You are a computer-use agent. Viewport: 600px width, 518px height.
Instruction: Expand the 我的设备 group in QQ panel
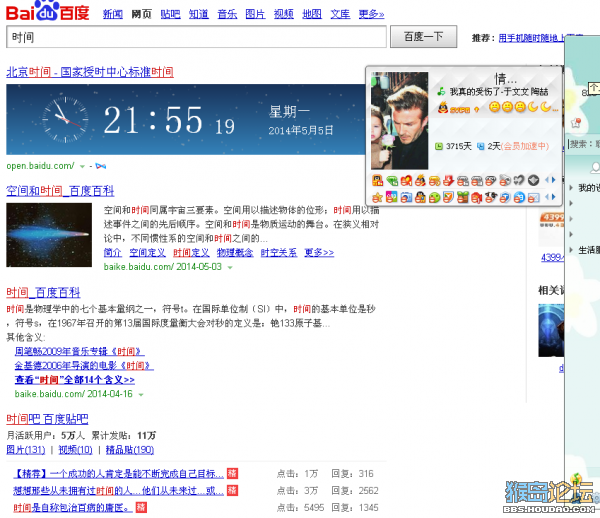coord(571,188)
